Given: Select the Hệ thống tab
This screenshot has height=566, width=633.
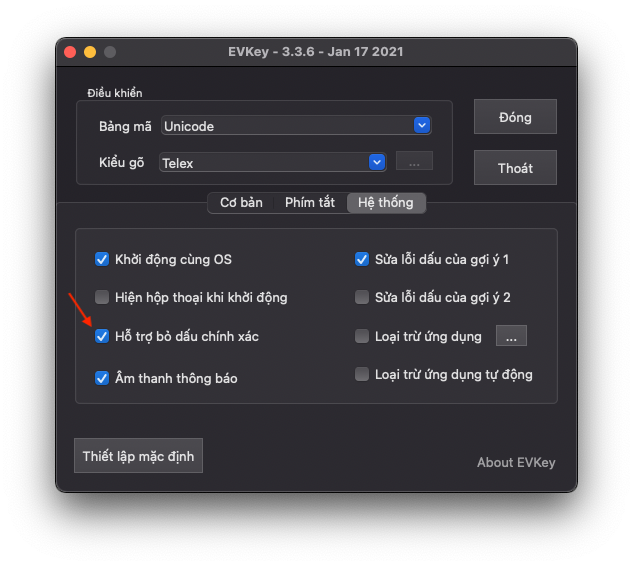Looking at the screenshot, I should point(385,202).
